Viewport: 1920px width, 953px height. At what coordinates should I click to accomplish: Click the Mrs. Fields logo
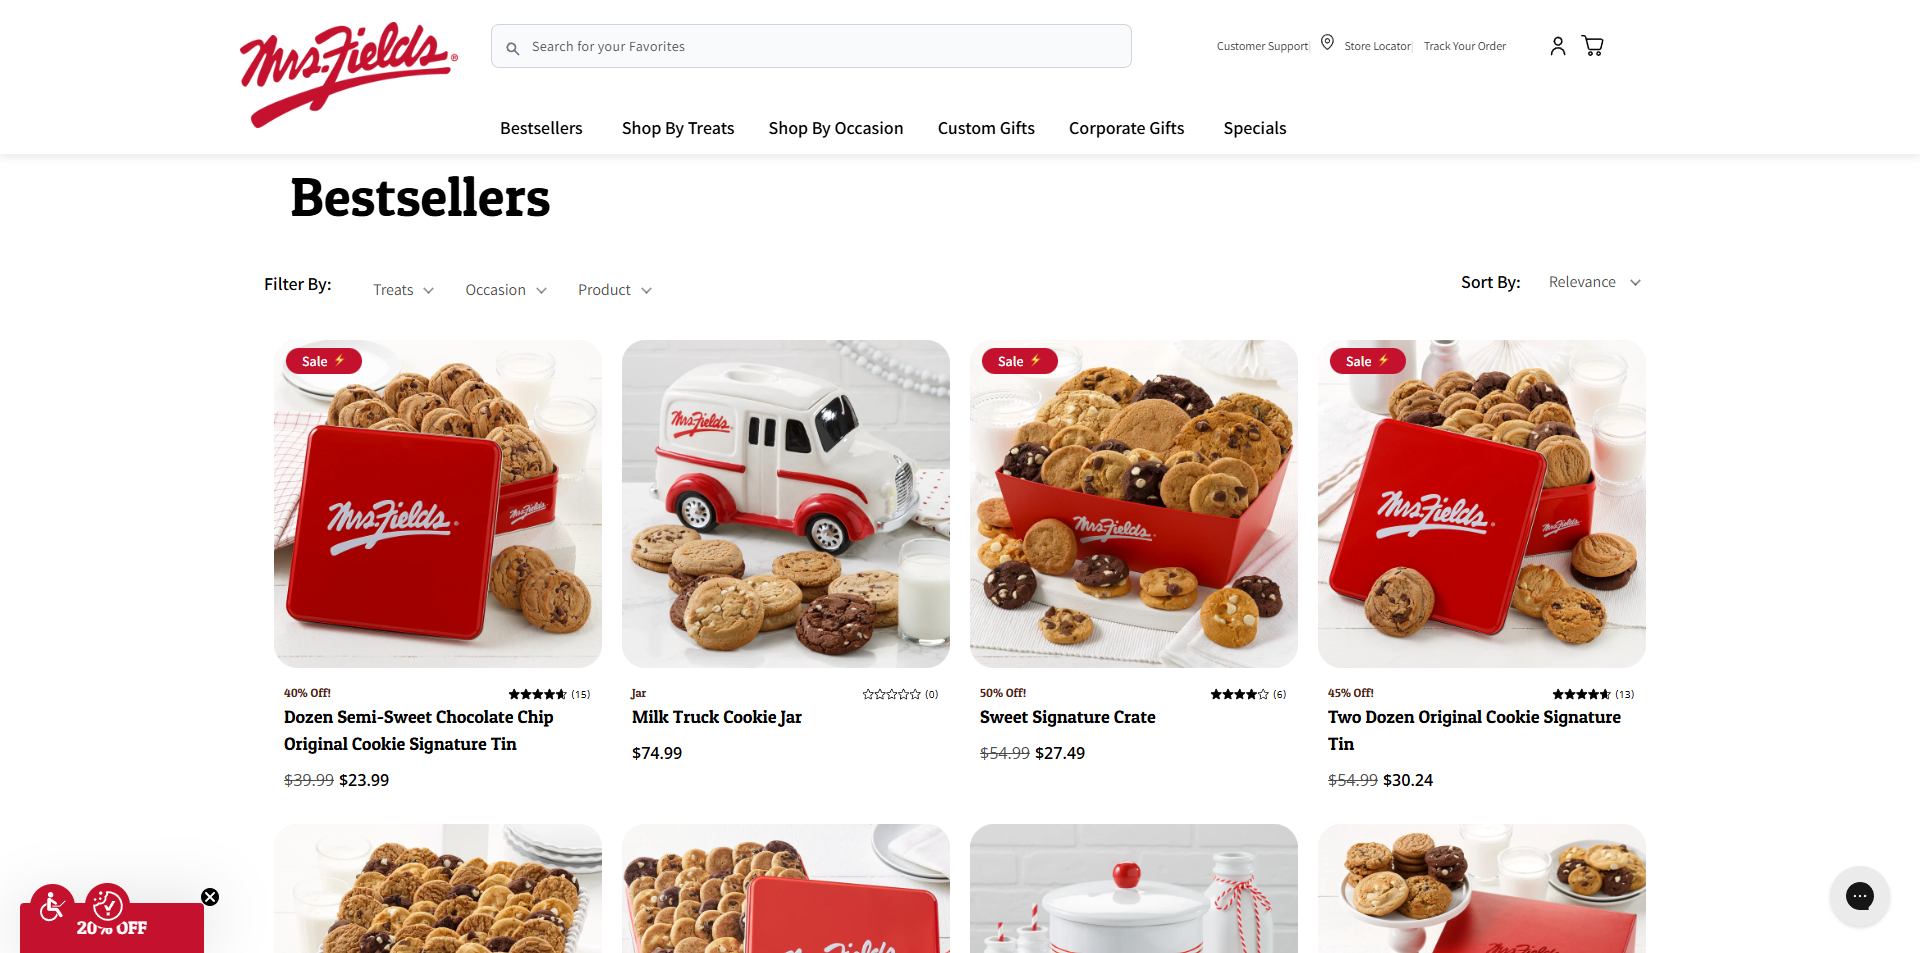349,74
